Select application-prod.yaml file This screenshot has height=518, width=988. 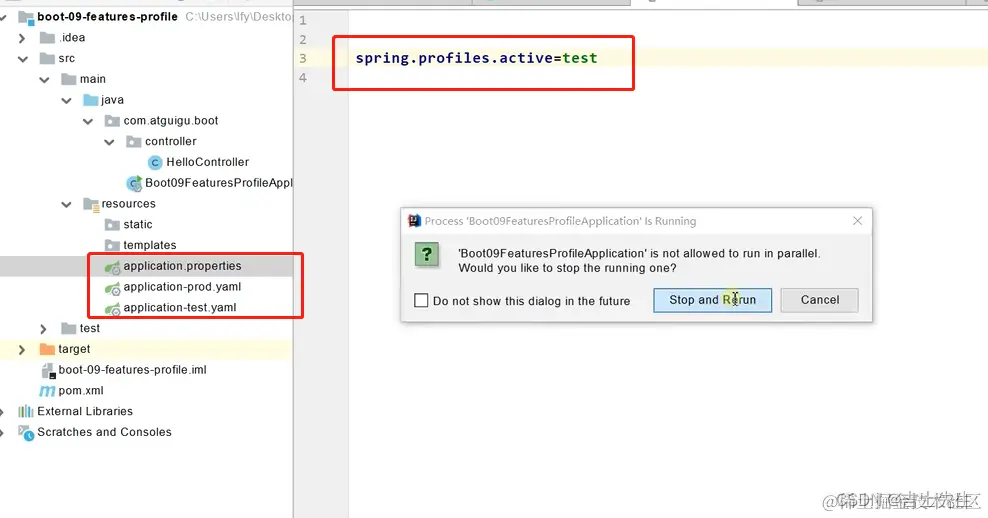(x=182, y=287)
